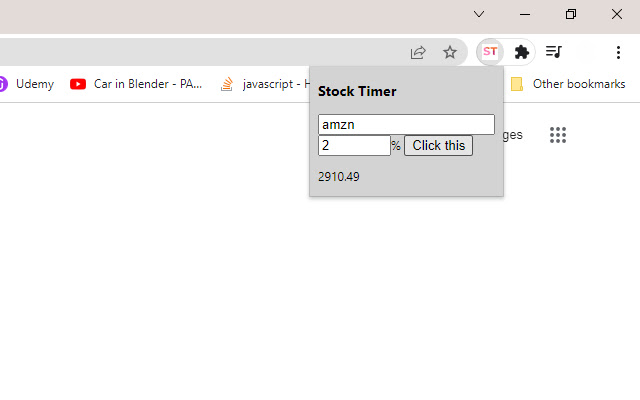This screenshot has height=400, width=640.
Task: Open the media controls icon
Action: (553, 52)
